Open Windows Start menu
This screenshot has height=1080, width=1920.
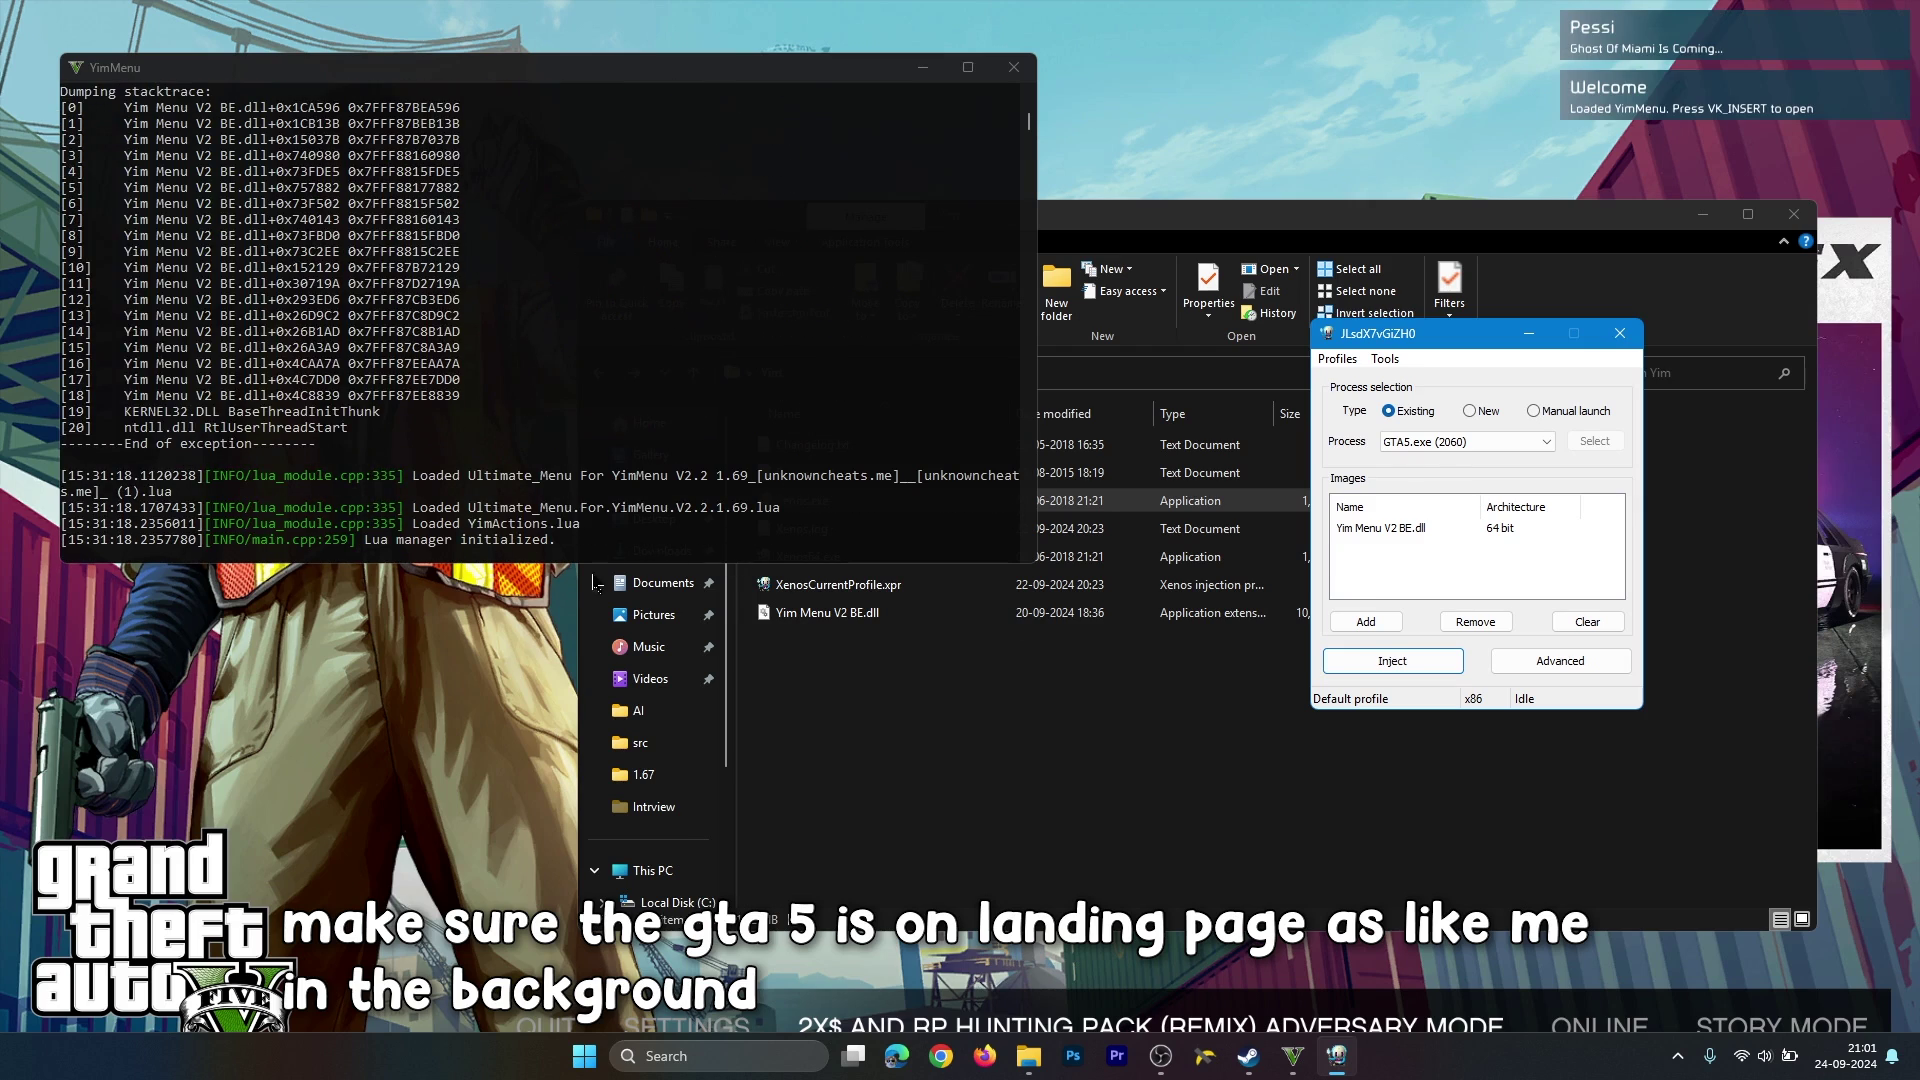pyautogui.click(x=584, y=1056)
